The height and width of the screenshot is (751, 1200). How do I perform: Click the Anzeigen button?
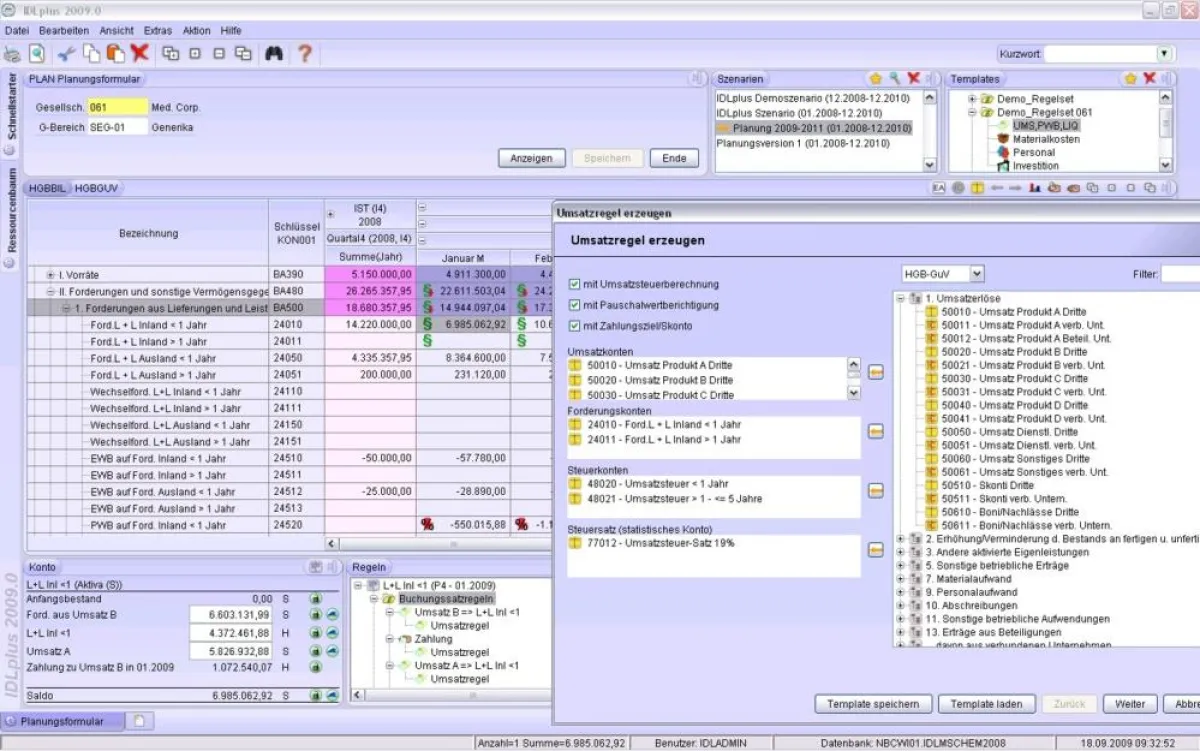point(531,158)
